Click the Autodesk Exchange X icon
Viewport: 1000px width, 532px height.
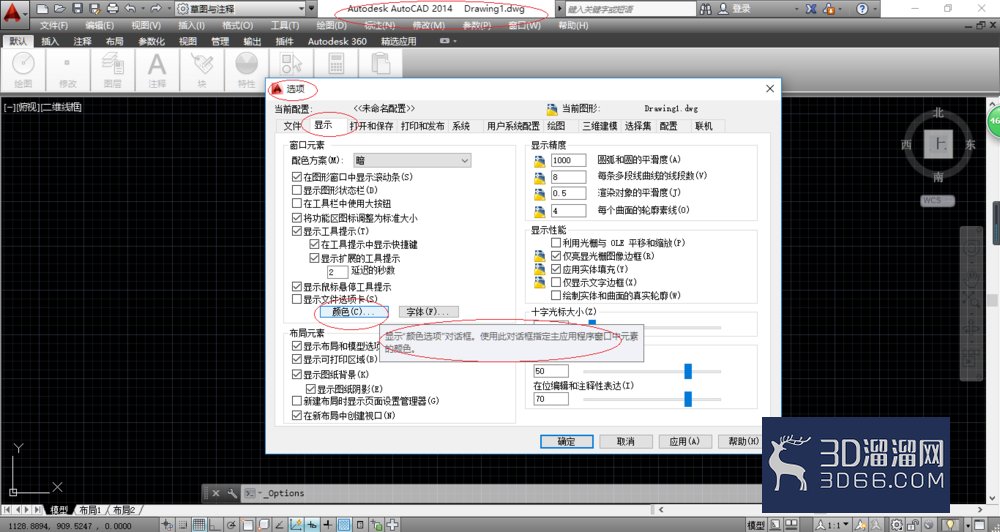(811, 9)
